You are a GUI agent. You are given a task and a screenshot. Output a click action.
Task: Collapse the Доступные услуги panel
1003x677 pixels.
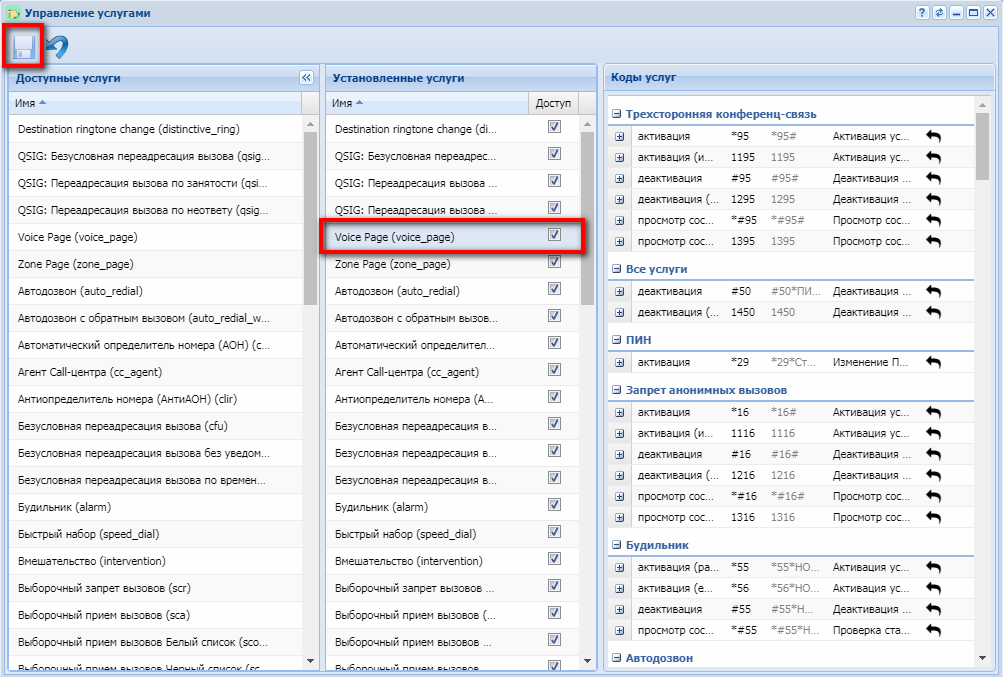click(306, 78)
